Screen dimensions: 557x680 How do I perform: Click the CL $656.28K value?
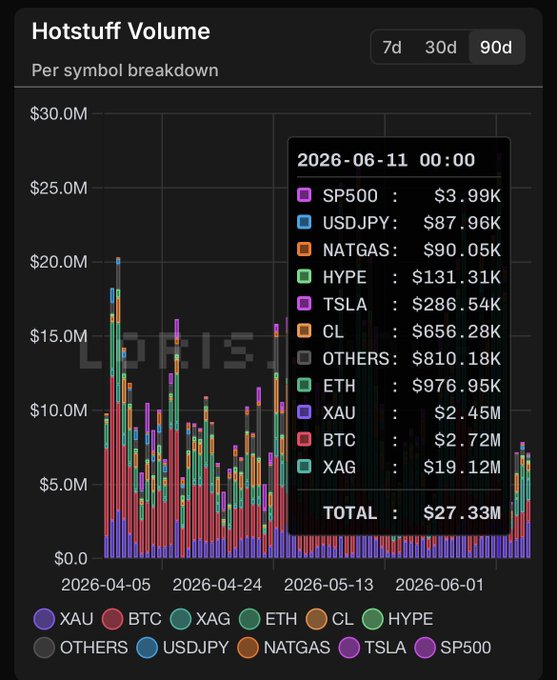pyautogui.click(x=456, y=332)
